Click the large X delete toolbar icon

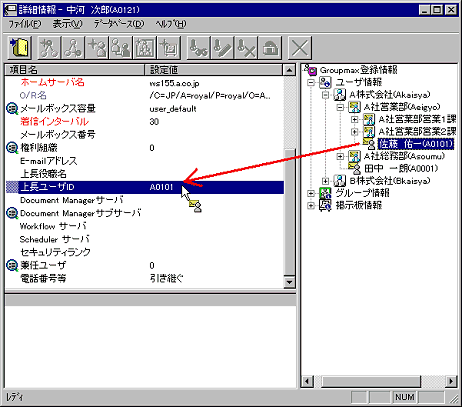pyautogui.click(x=300, y=48)
